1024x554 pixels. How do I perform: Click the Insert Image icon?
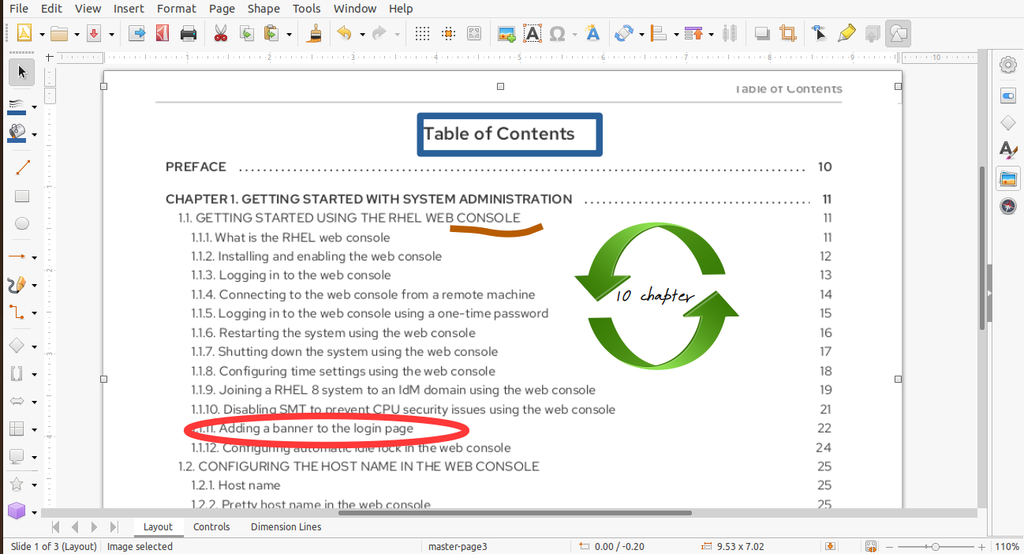click(506, 33)
